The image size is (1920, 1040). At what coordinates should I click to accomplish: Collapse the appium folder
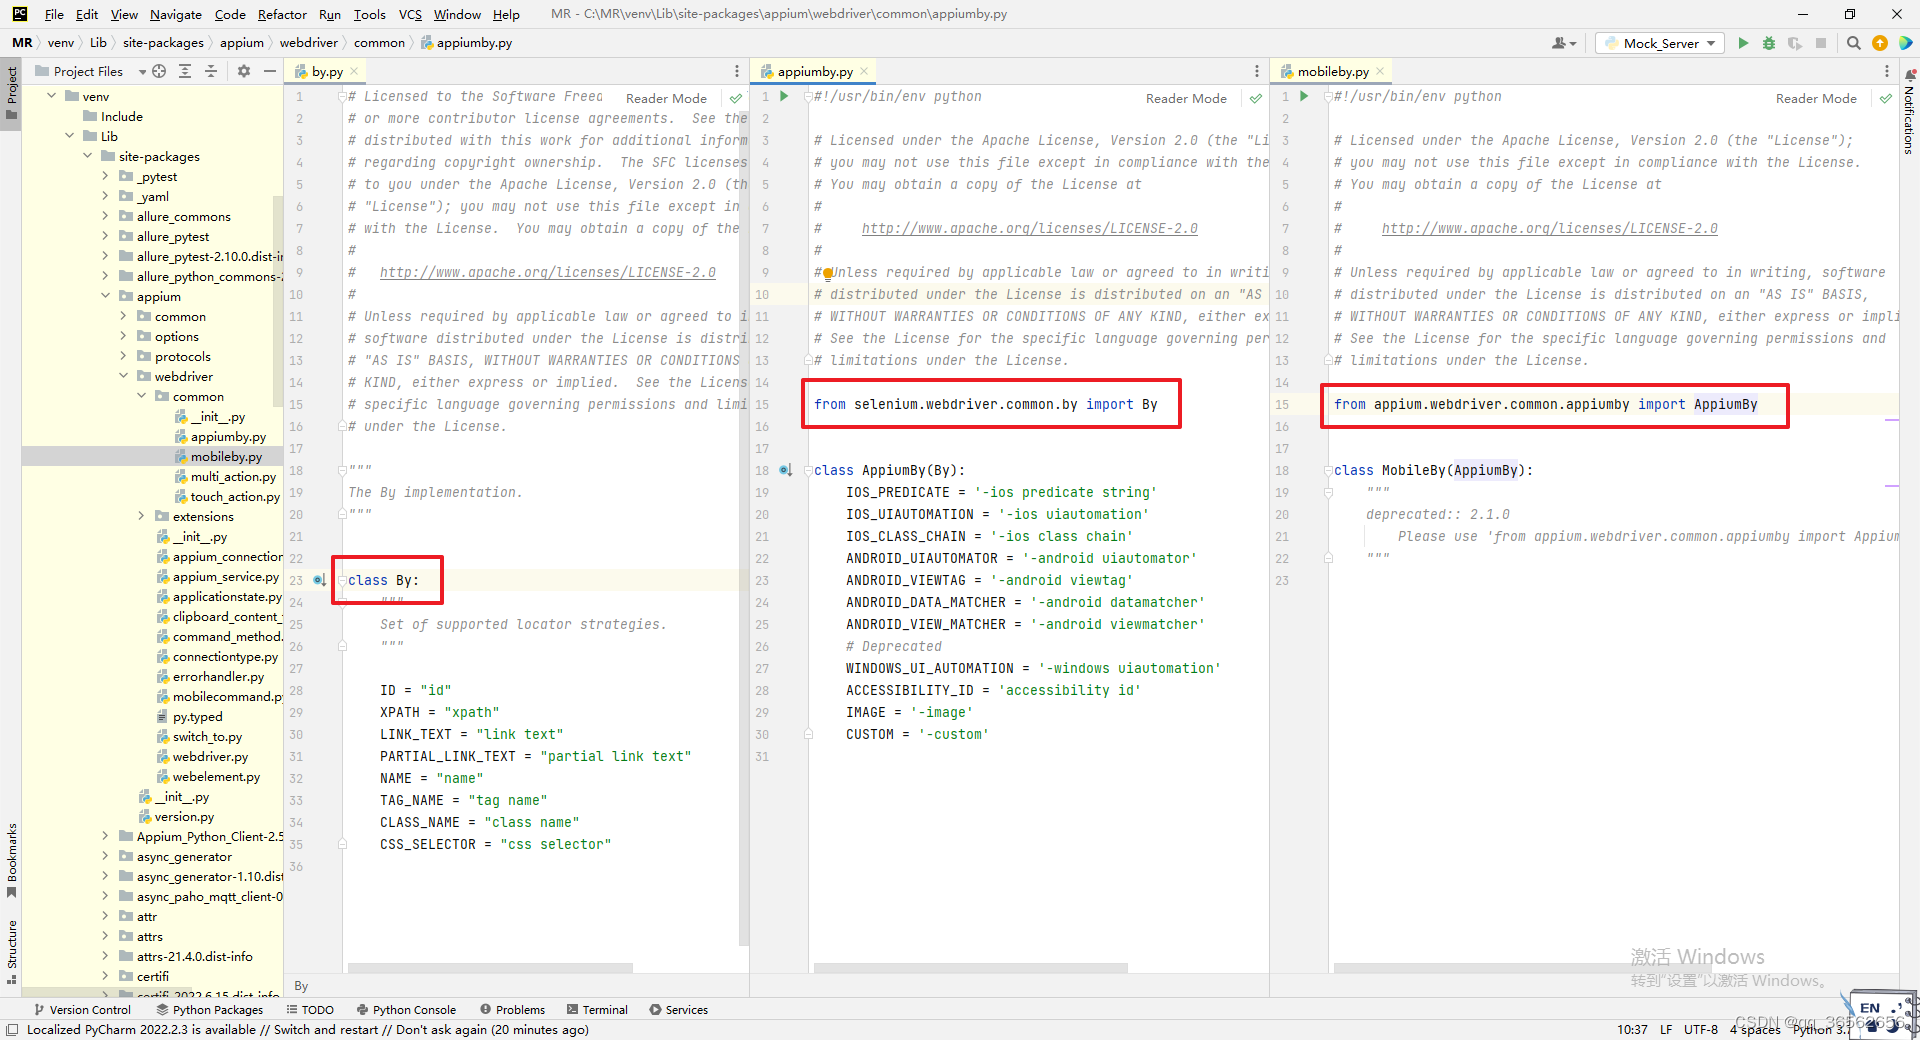(105, 296)
